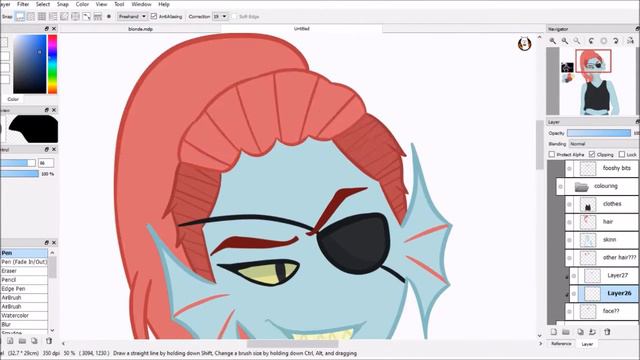The image size is (640, 360).
Task: Open the Tool menu
Action: (119, 4)
